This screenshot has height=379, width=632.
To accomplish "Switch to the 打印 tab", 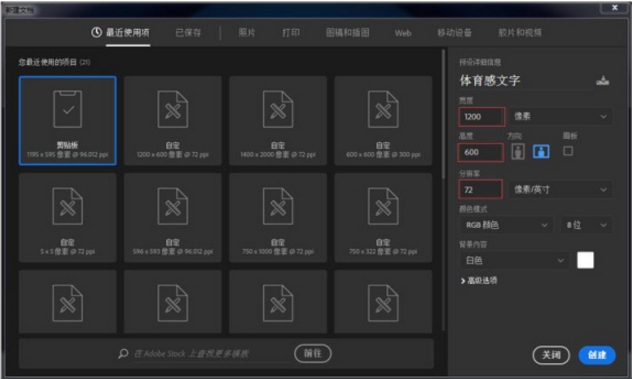I will pos(291,33).
